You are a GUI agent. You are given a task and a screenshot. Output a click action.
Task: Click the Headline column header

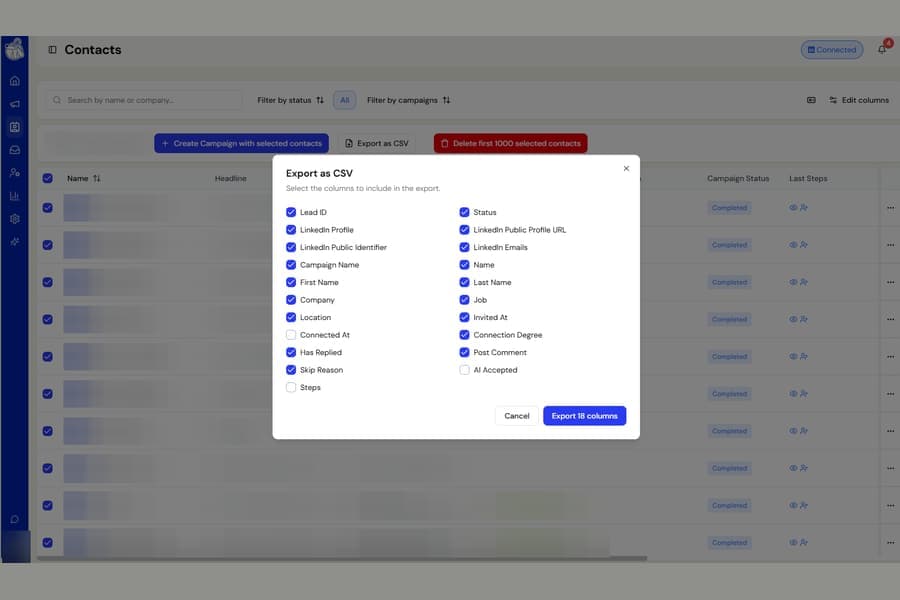click(x=231, y=179)
